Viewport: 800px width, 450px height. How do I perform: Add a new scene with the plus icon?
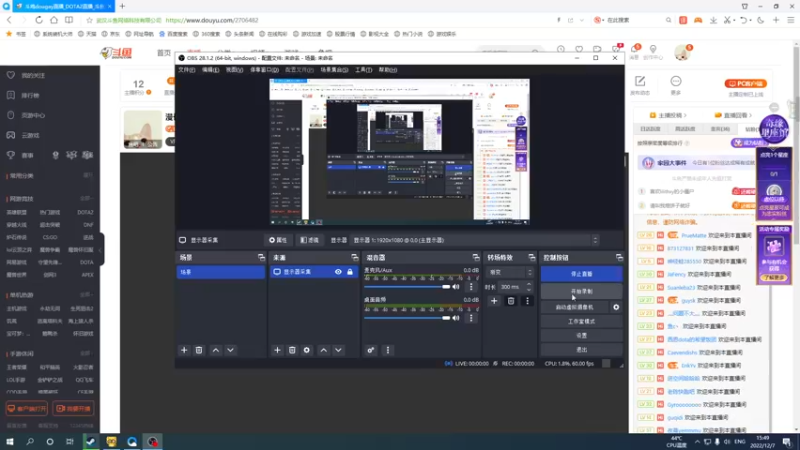click(x=184, y=350)
